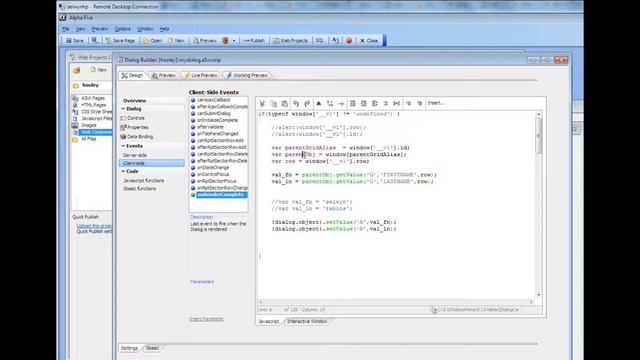Select Controls under Dialog
Image resolution: width=640 pixels, height=360 pixels.
click(136, 118)
